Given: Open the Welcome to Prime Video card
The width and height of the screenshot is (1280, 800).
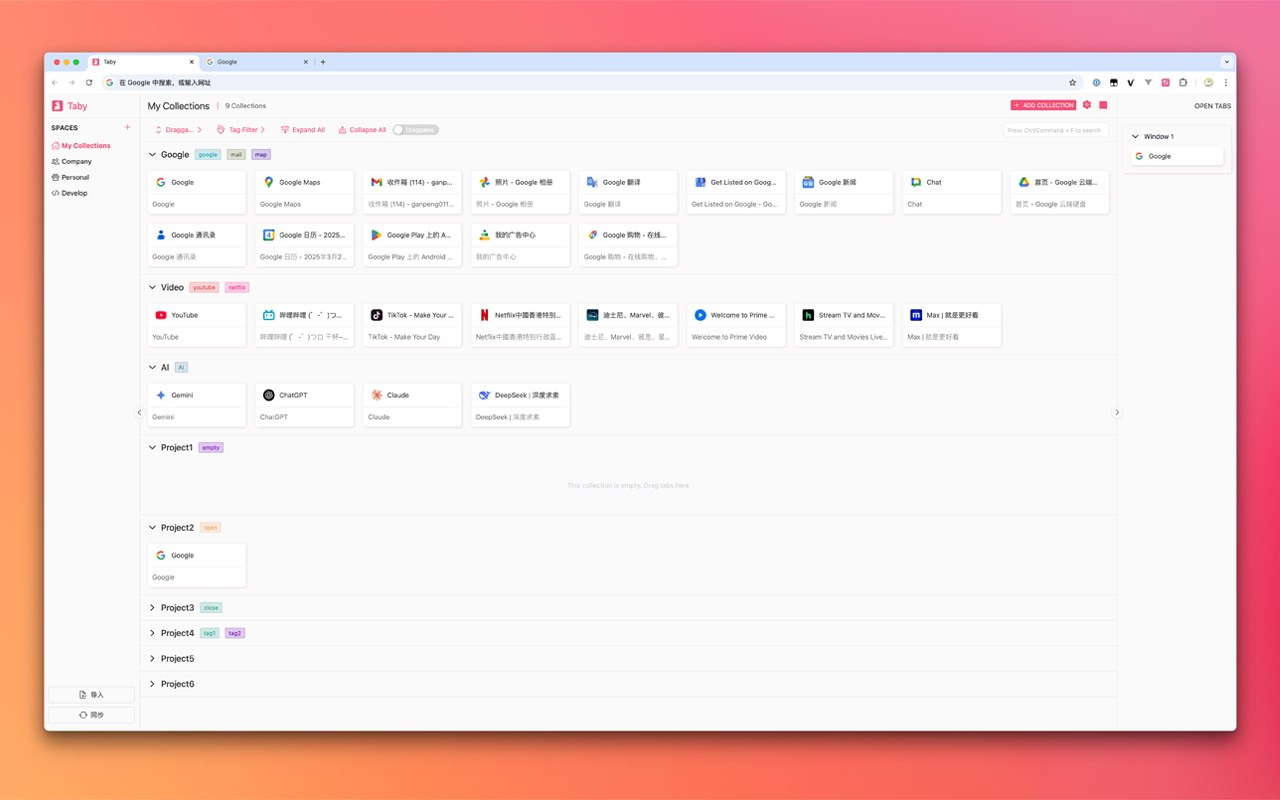Looking at the screenshot, I should (736, 325).
